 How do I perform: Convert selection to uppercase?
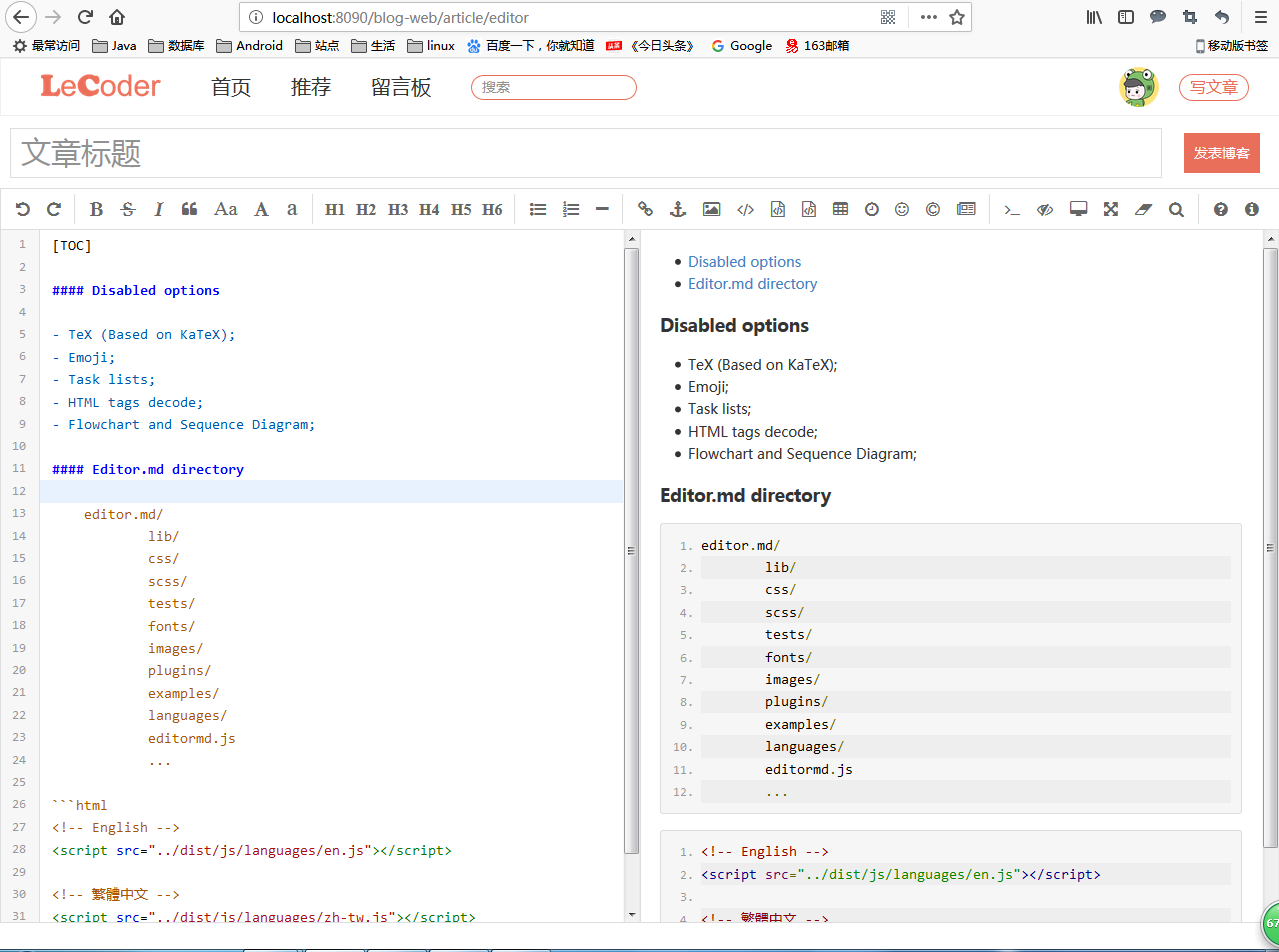click(261, 209)
